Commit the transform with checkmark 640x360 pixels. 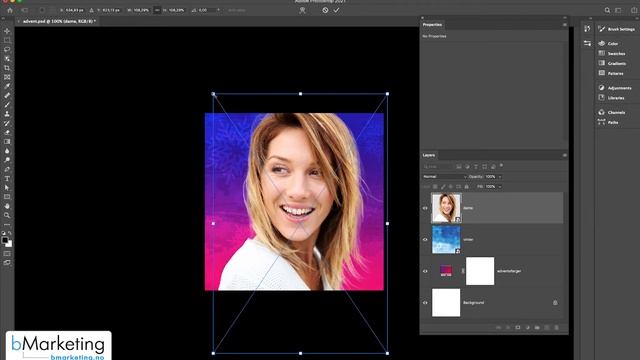coord(336,10)
